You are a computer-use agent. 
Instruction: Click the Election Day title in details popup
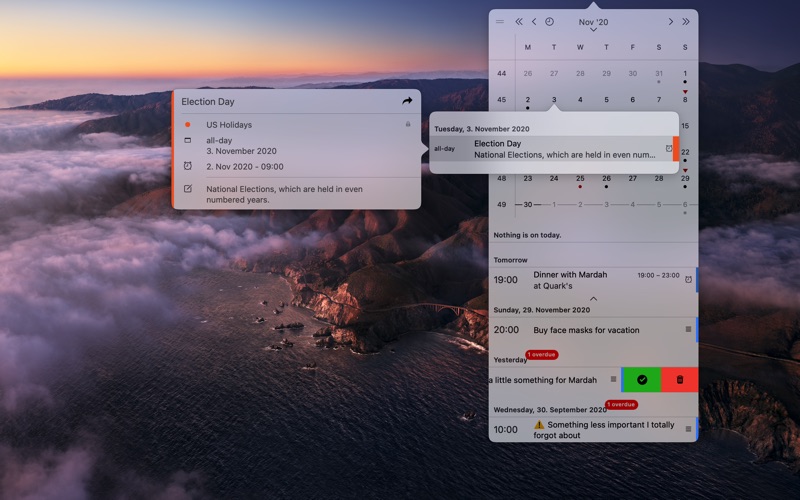[x=208, y=102]
